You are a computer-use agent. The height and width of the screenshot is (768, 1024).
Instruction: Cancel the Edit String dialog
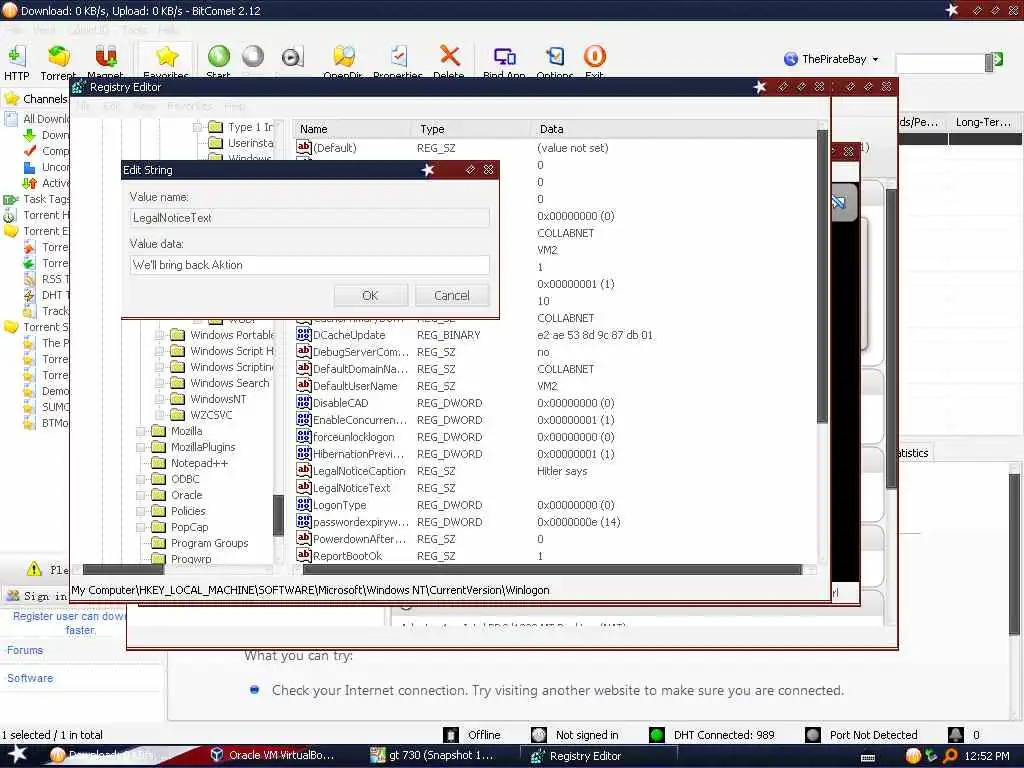tap(451, 295)
